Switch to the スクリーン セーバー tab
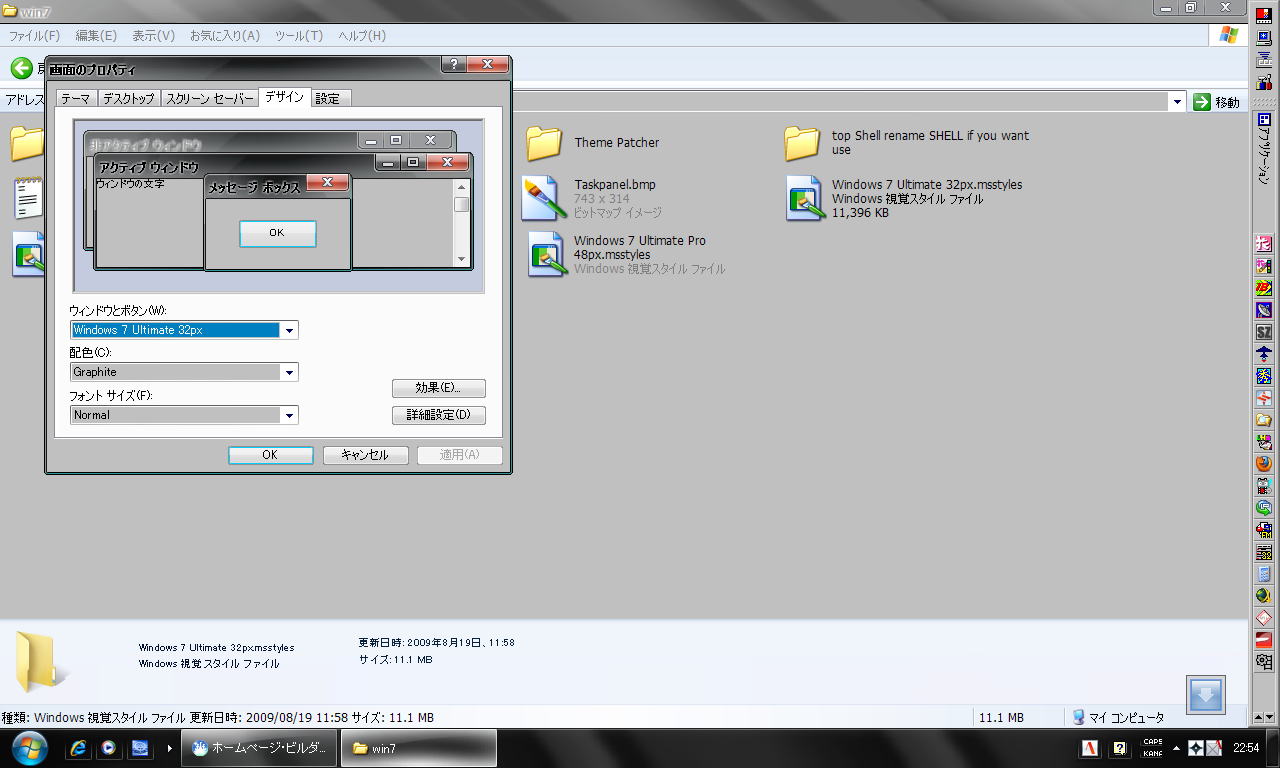 pos(209,98)
